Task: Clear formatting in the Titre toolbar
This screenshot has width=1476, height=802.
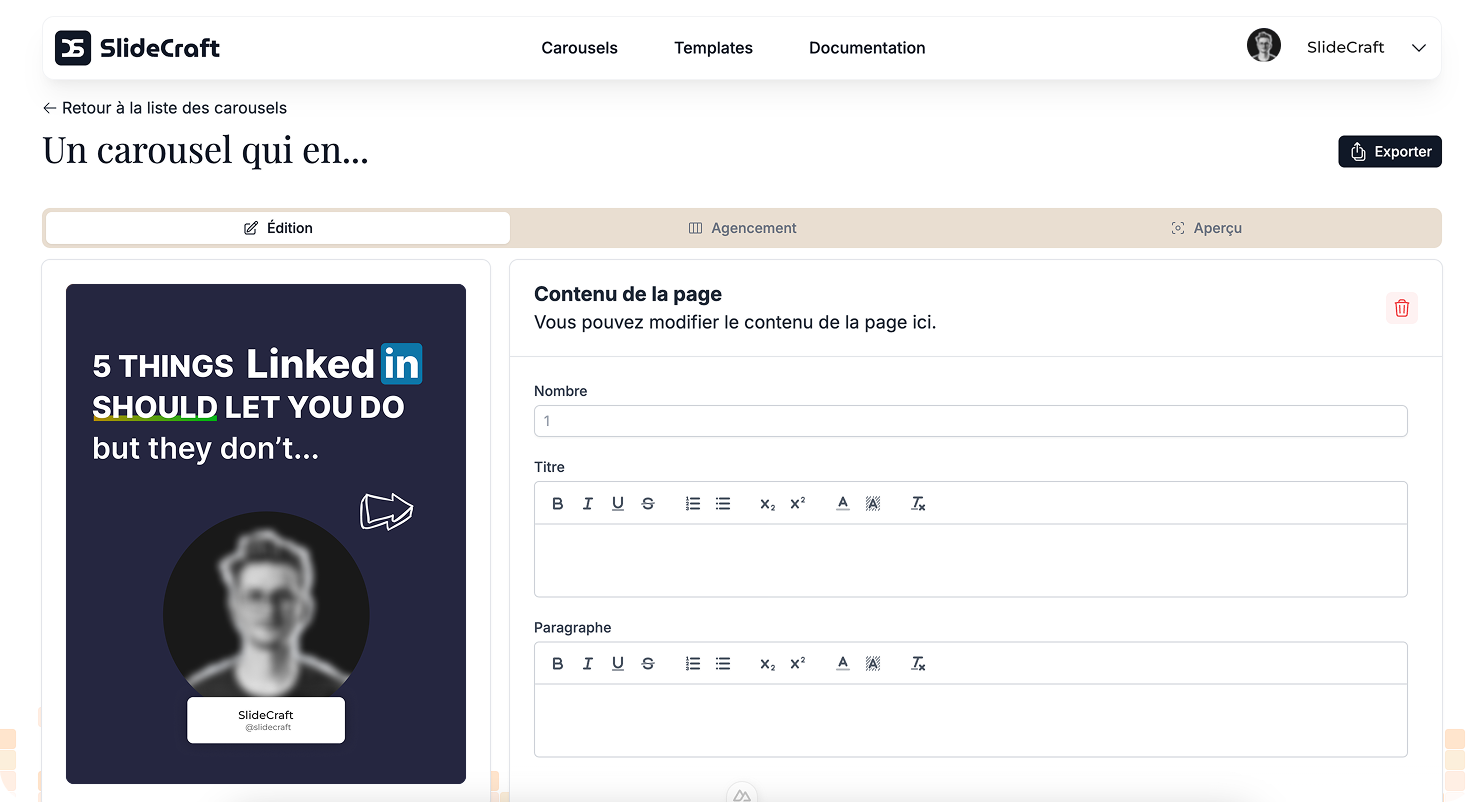Action: tap(918, 504)
